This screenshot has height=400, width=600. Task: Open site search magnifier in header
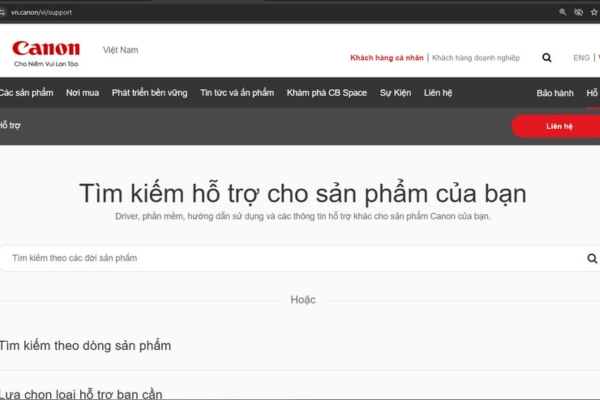(x=547, y=58)
